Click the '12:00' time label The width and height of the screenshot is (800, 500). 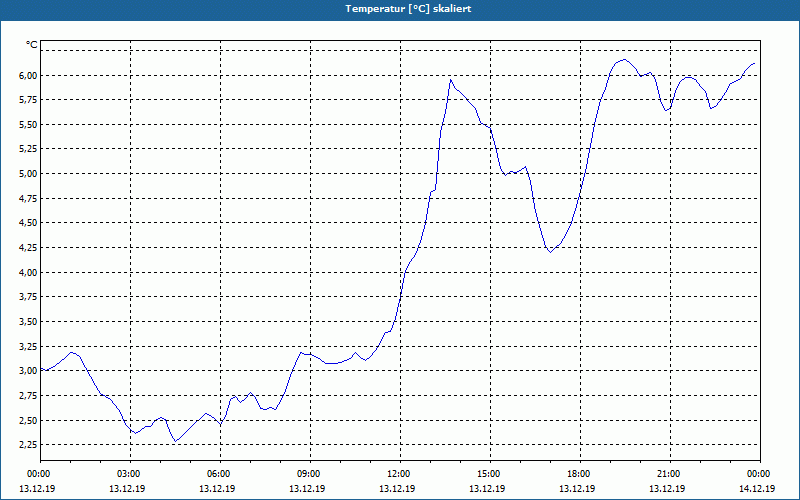pyautogui.click(x=399, y=474)
